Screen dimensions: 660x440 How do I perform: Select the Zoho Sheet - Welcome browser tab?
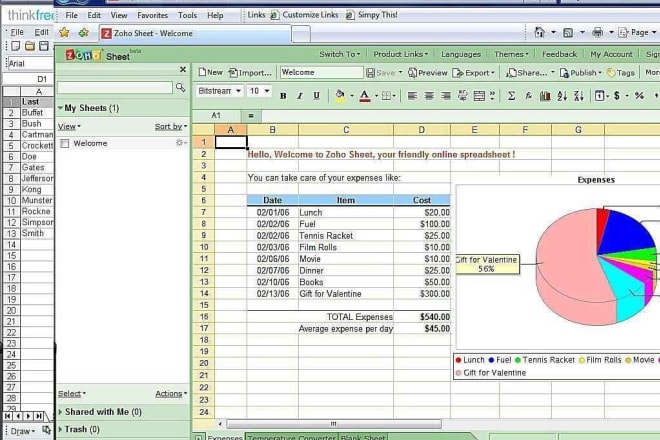coord(195,33)
